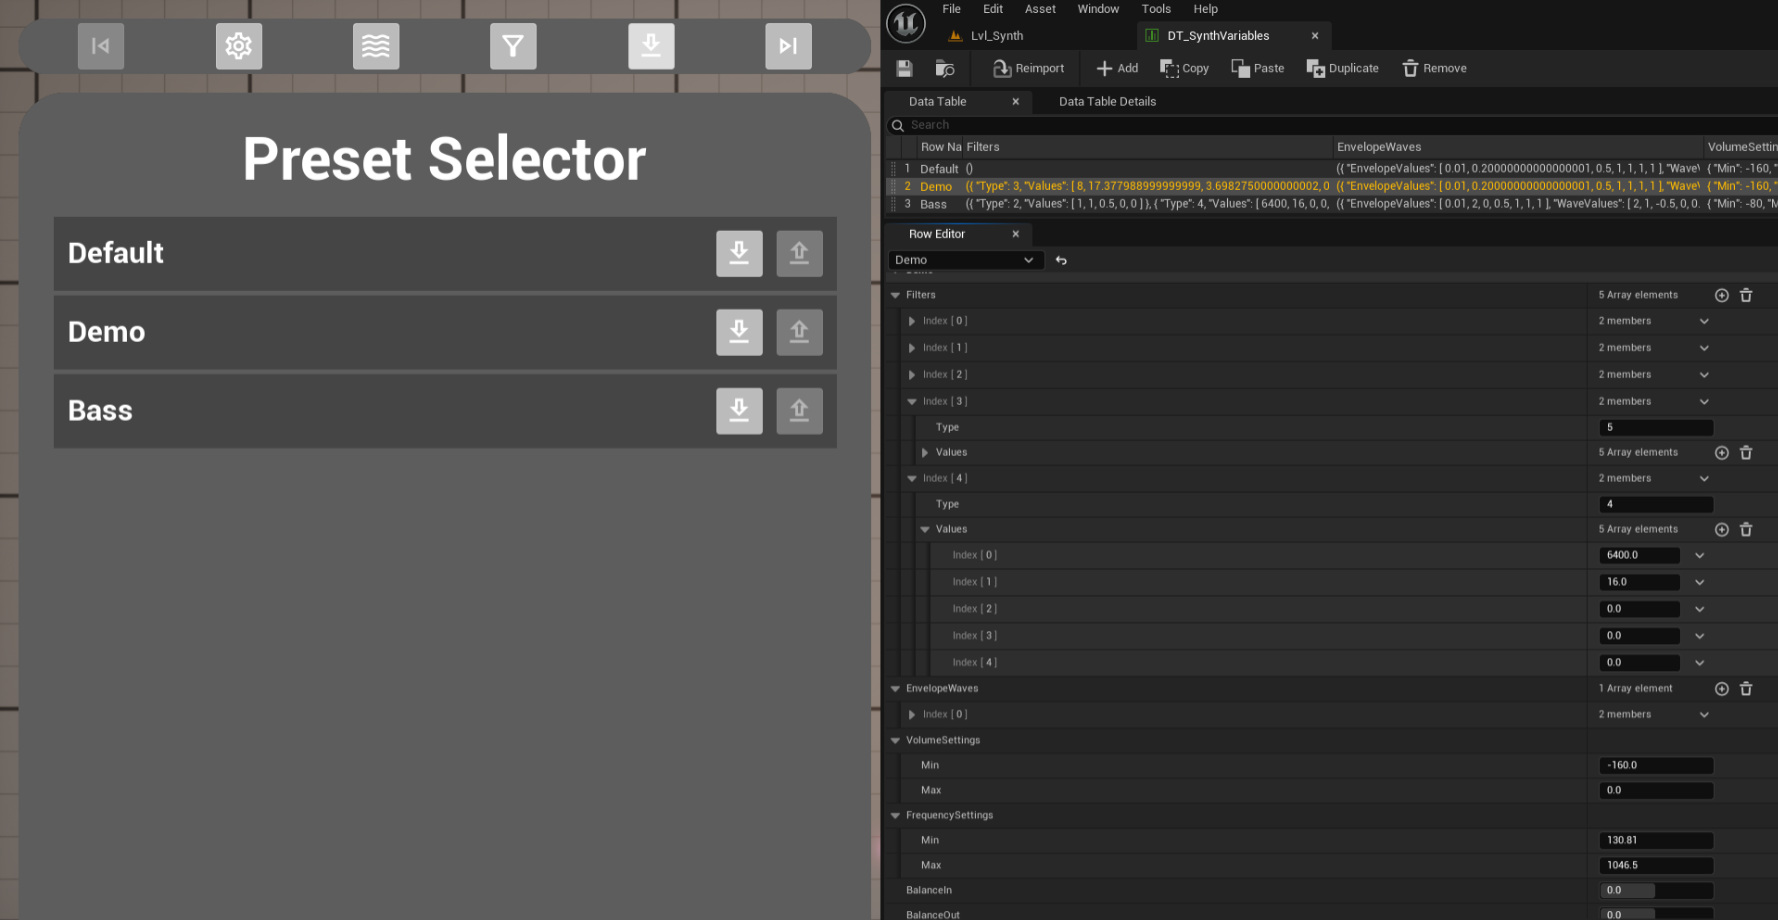Browse to asset in content browser icon

pyautogui.click(x=945, y=68)
